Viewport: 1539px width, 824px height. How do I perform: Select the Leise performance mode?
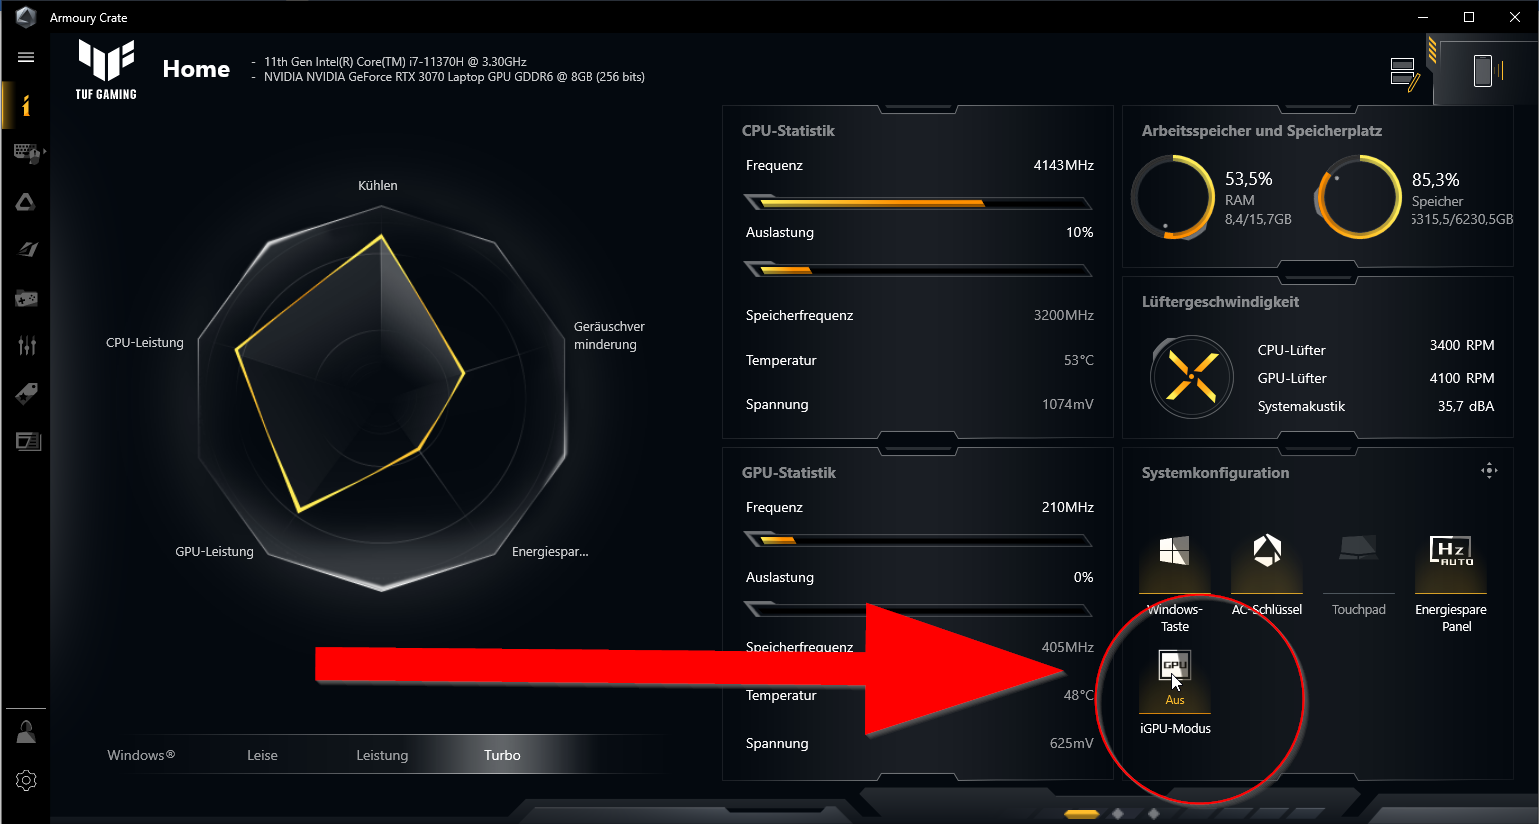click(262, 755)
